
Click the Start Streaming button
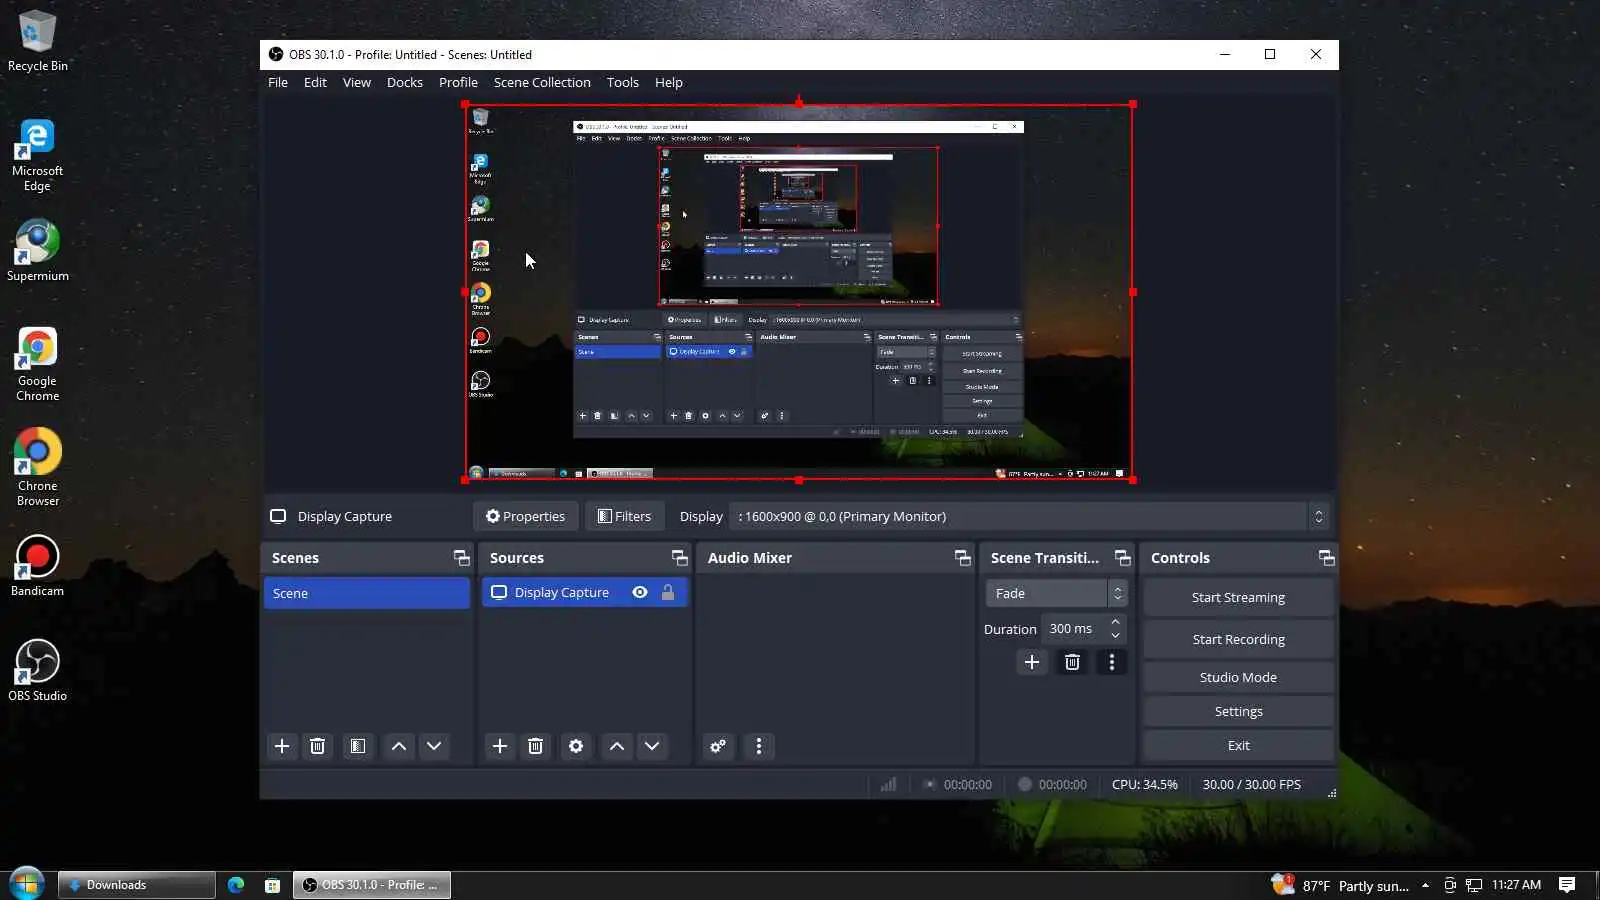[1238, 597]
